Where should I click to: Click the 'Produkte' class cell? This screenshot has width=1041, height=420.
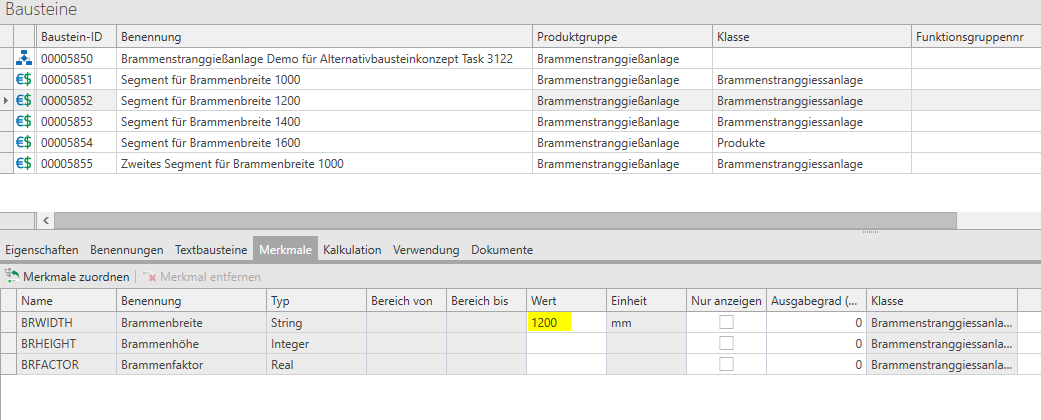811,143
